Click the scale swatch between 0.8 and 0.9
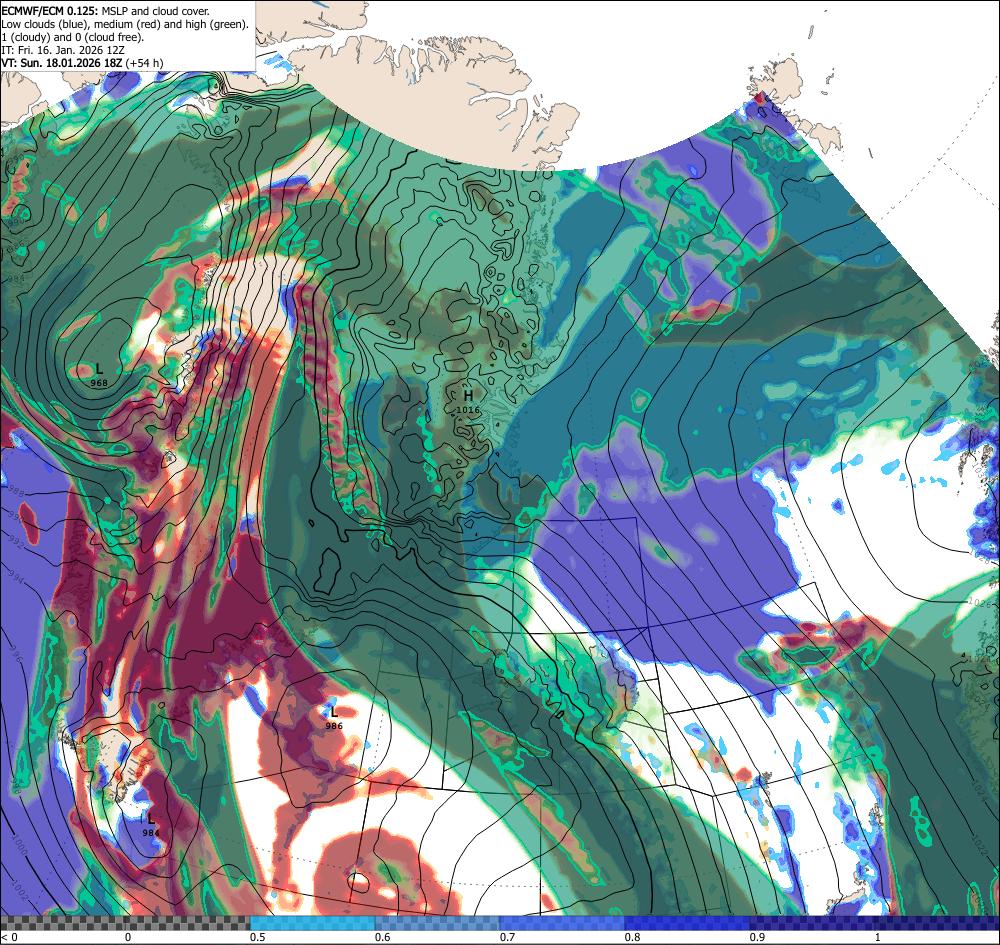The image size is (1000, 945). [x=686, y=923]
